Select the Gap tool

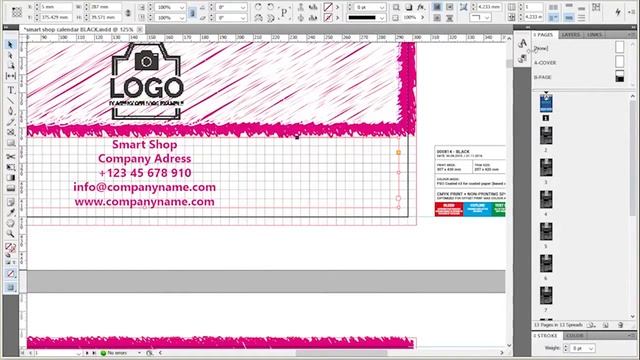point(11,76)
